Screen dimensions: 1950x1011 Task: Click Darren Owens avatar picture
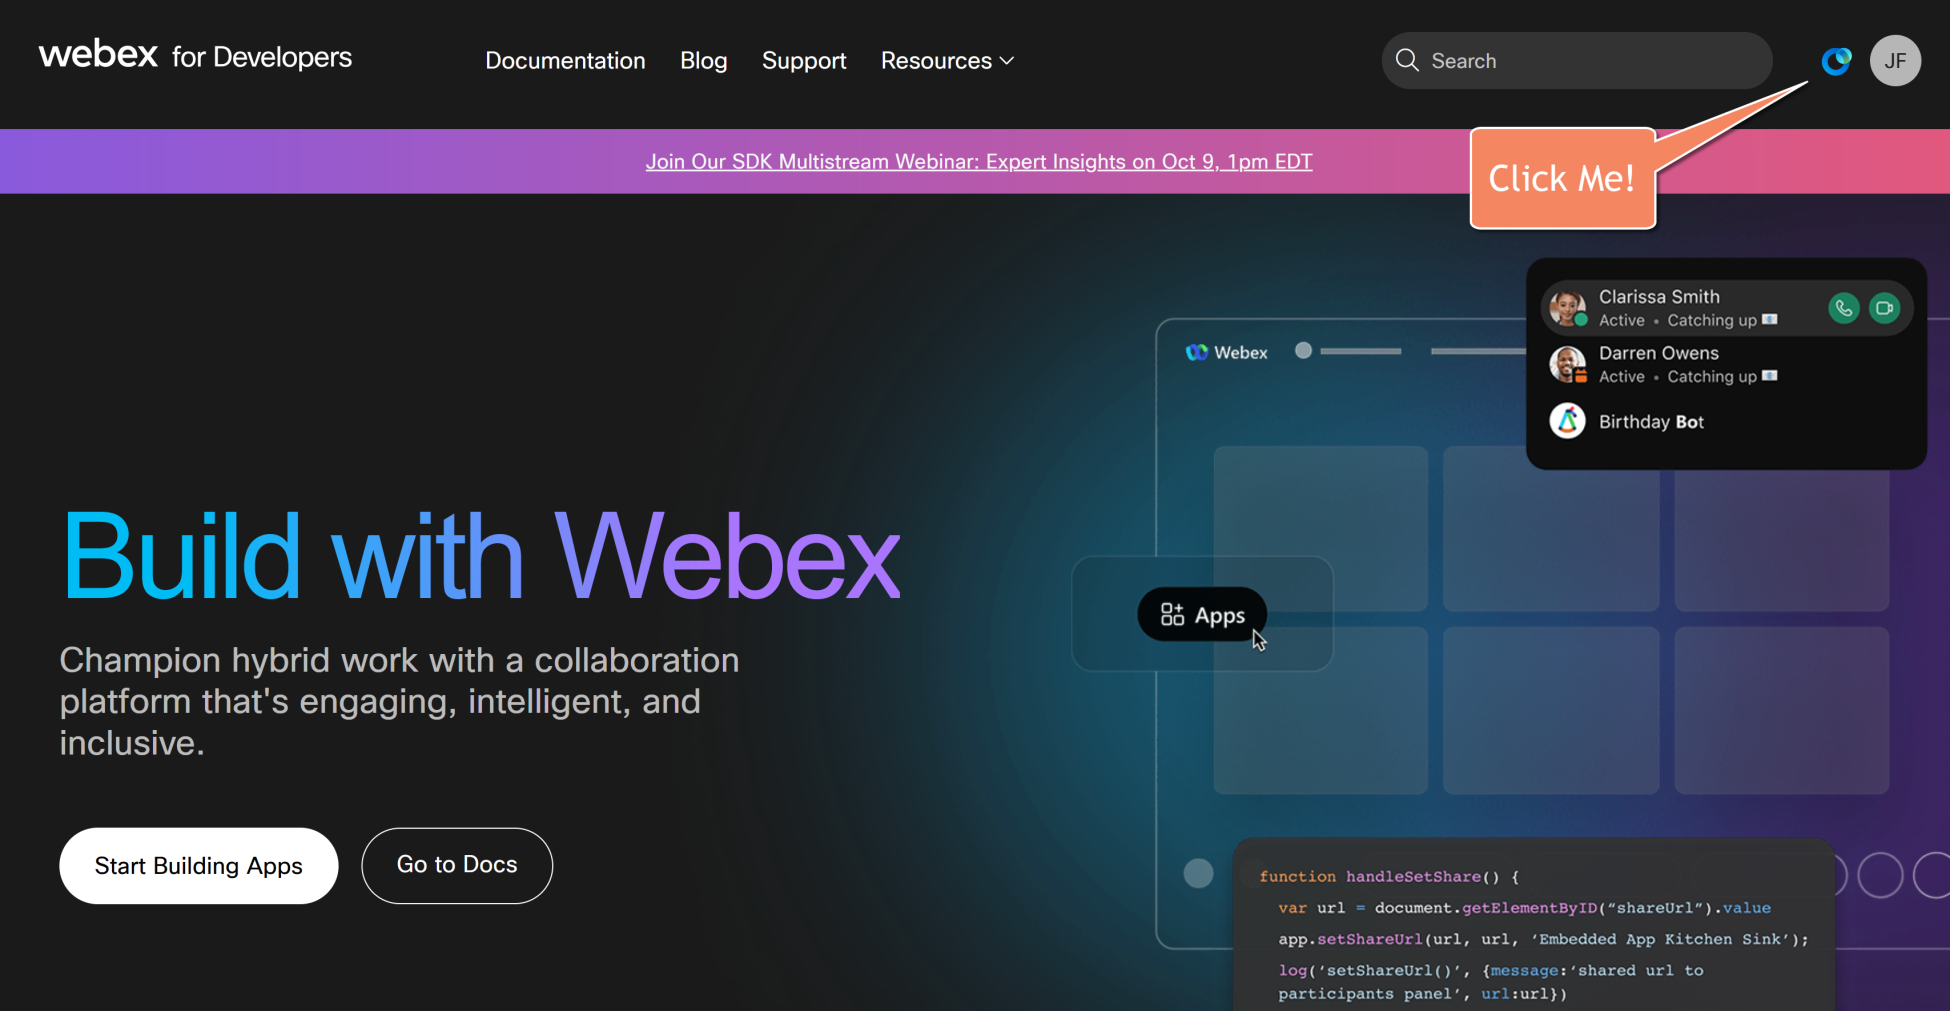pos(1567,364)
